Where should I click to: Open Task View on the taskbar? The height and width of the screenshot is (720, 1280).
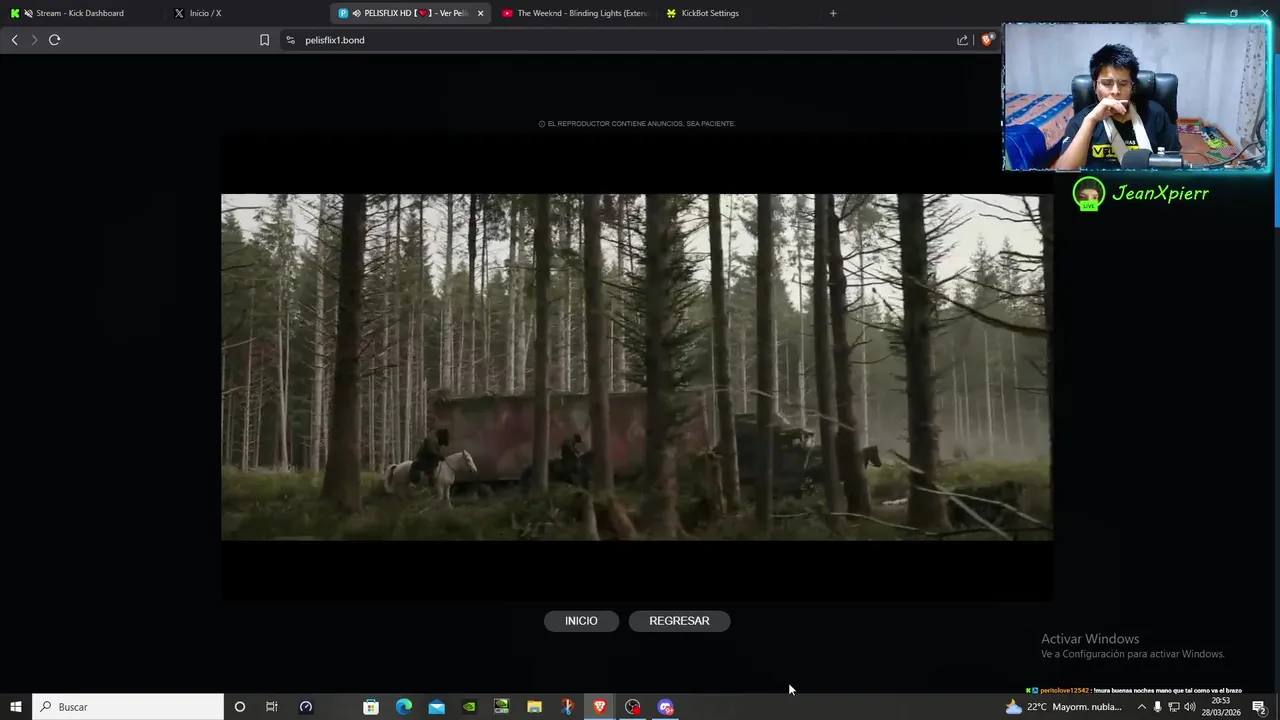pyautogui.click(x=271, y=707)
